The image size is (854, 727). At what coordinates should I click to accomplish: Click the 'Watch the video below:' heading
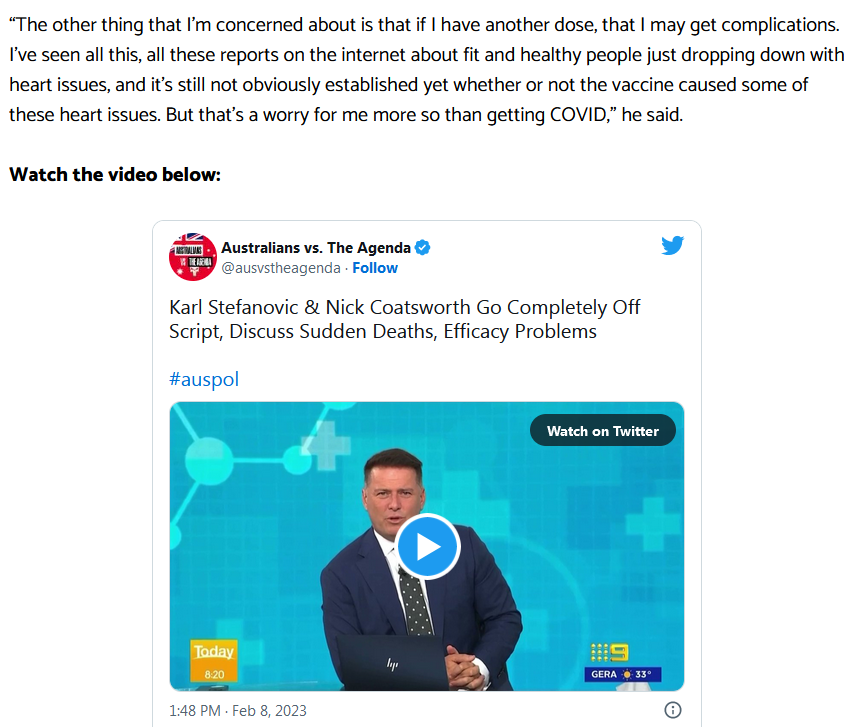pos(115,174)
